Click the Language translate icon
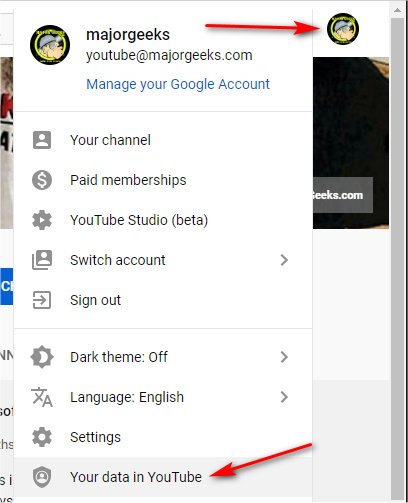408x503 pixels. coord(42,397)
